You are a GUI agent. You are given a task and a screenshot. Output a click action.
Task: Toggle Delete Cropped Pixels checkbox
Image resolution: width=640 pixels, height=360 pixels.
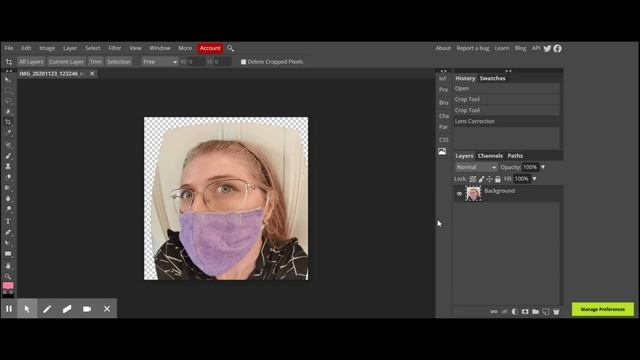pos(243,62)
